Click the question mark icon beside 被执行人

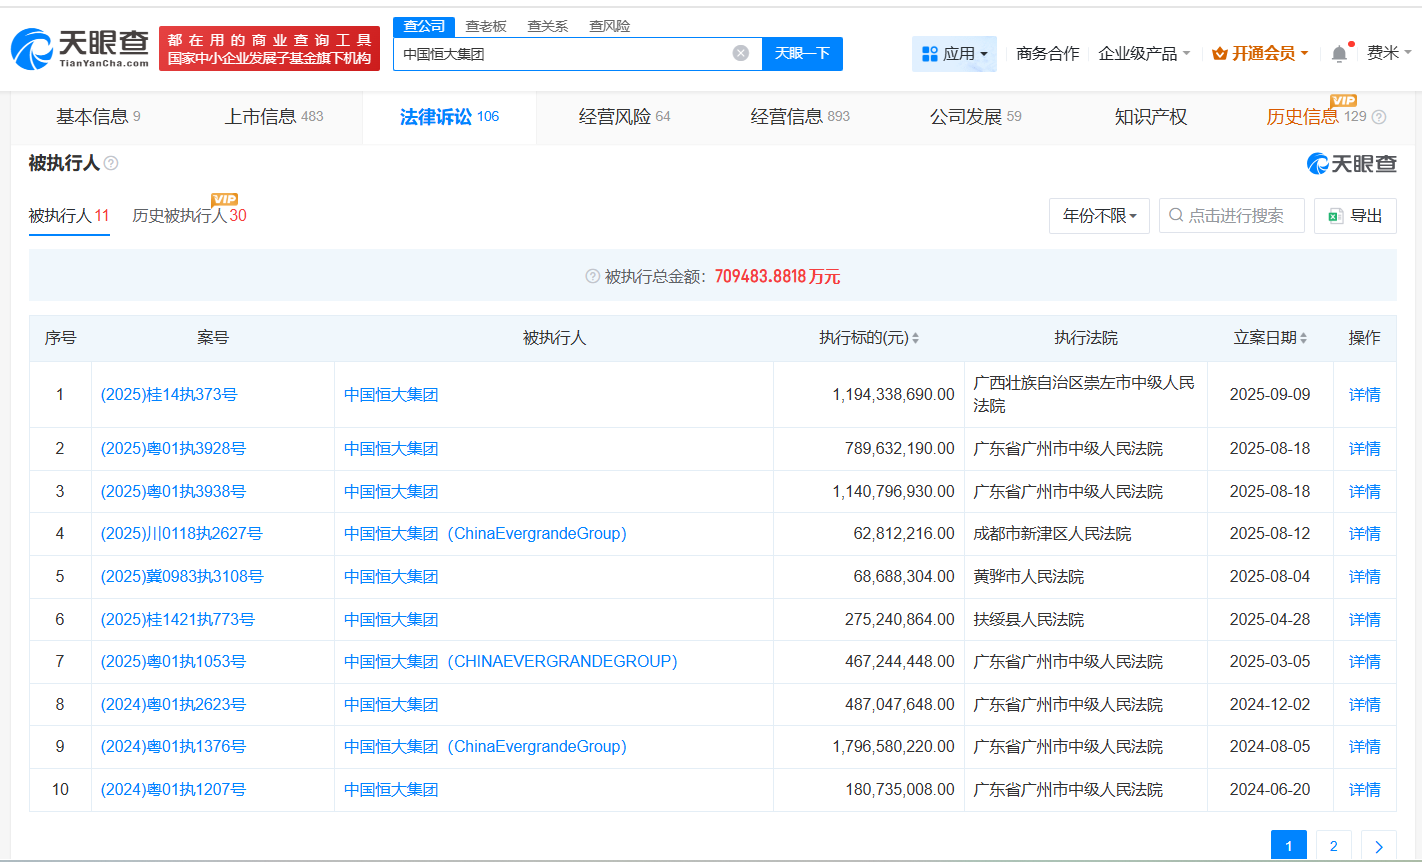click(x=109, y=163)
